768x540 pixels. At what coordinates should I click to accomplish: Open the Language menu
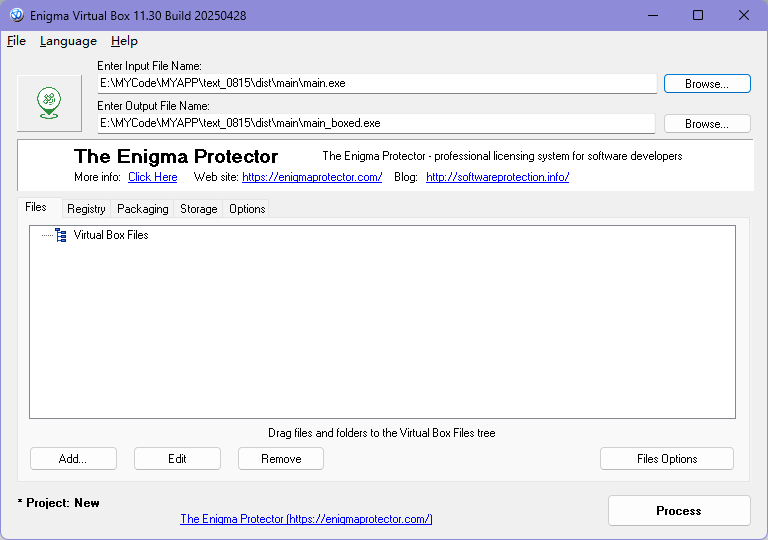point(68,41)
